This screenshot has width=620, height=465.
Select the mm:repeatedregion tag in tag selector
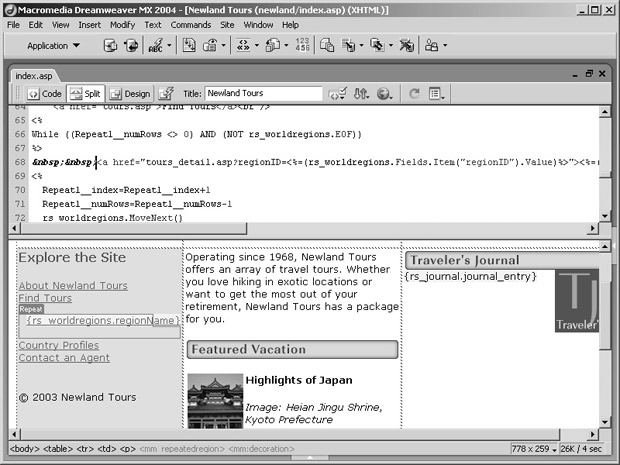(182, 449)
